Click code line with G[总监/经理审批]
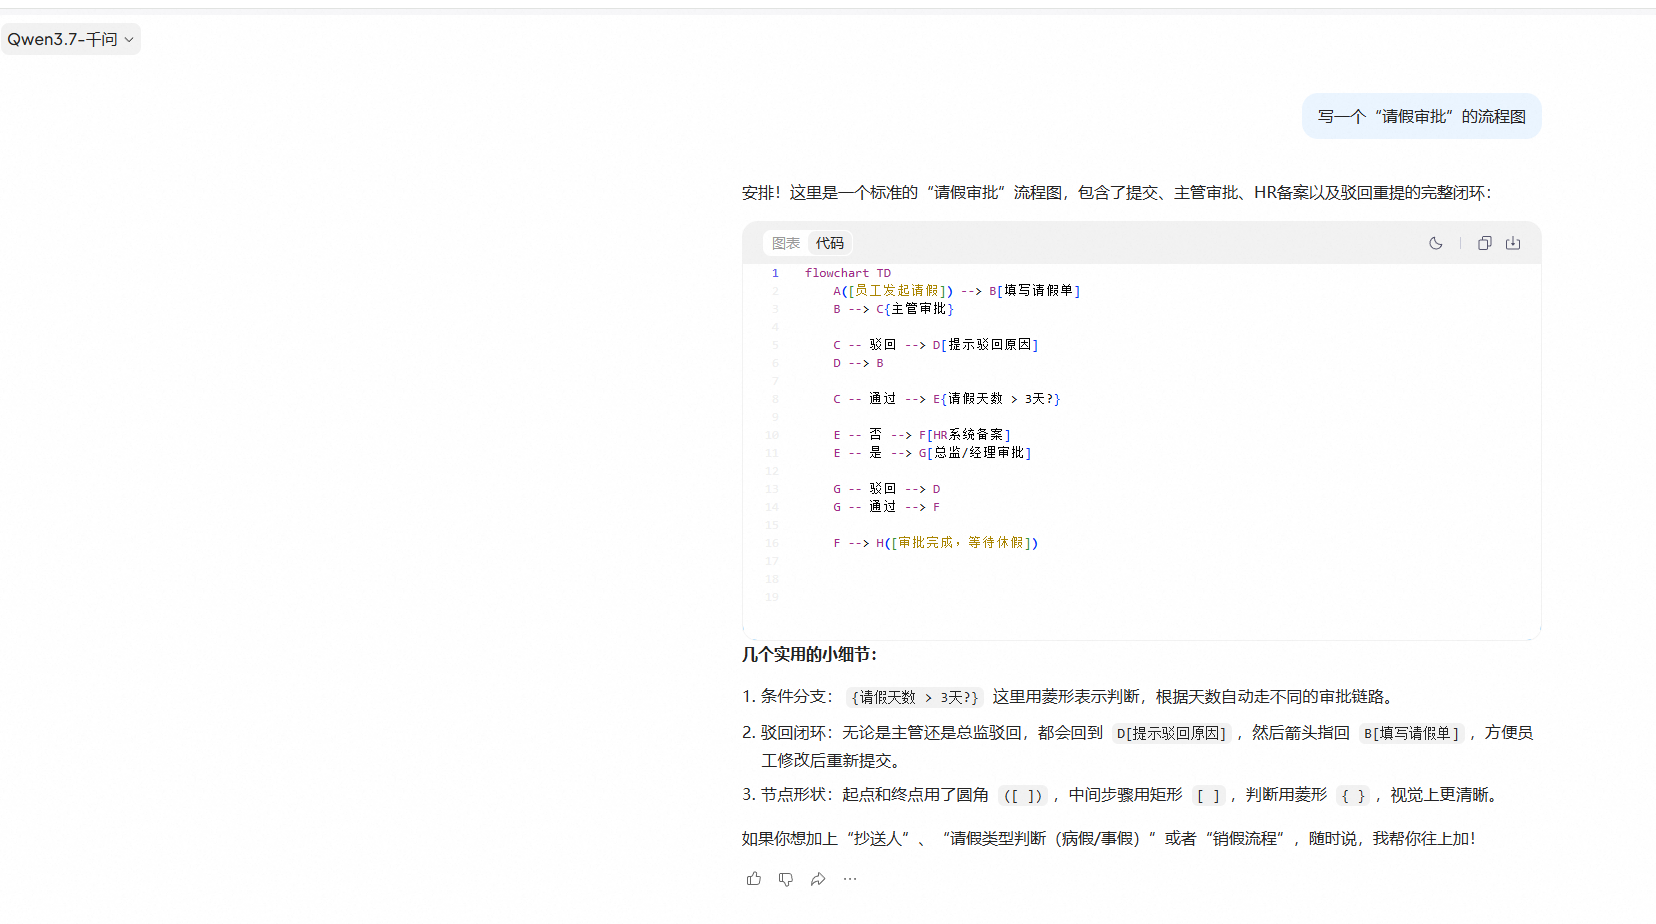This screenshot has height=924, width=1656. tap(932, 453)
